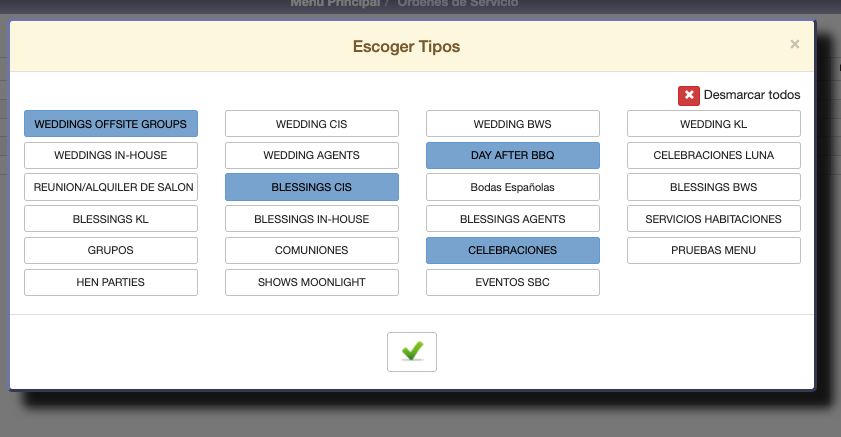
Task: Select the Bodas Españolas type
Action: pyautogui.click(x=512, y=187)
